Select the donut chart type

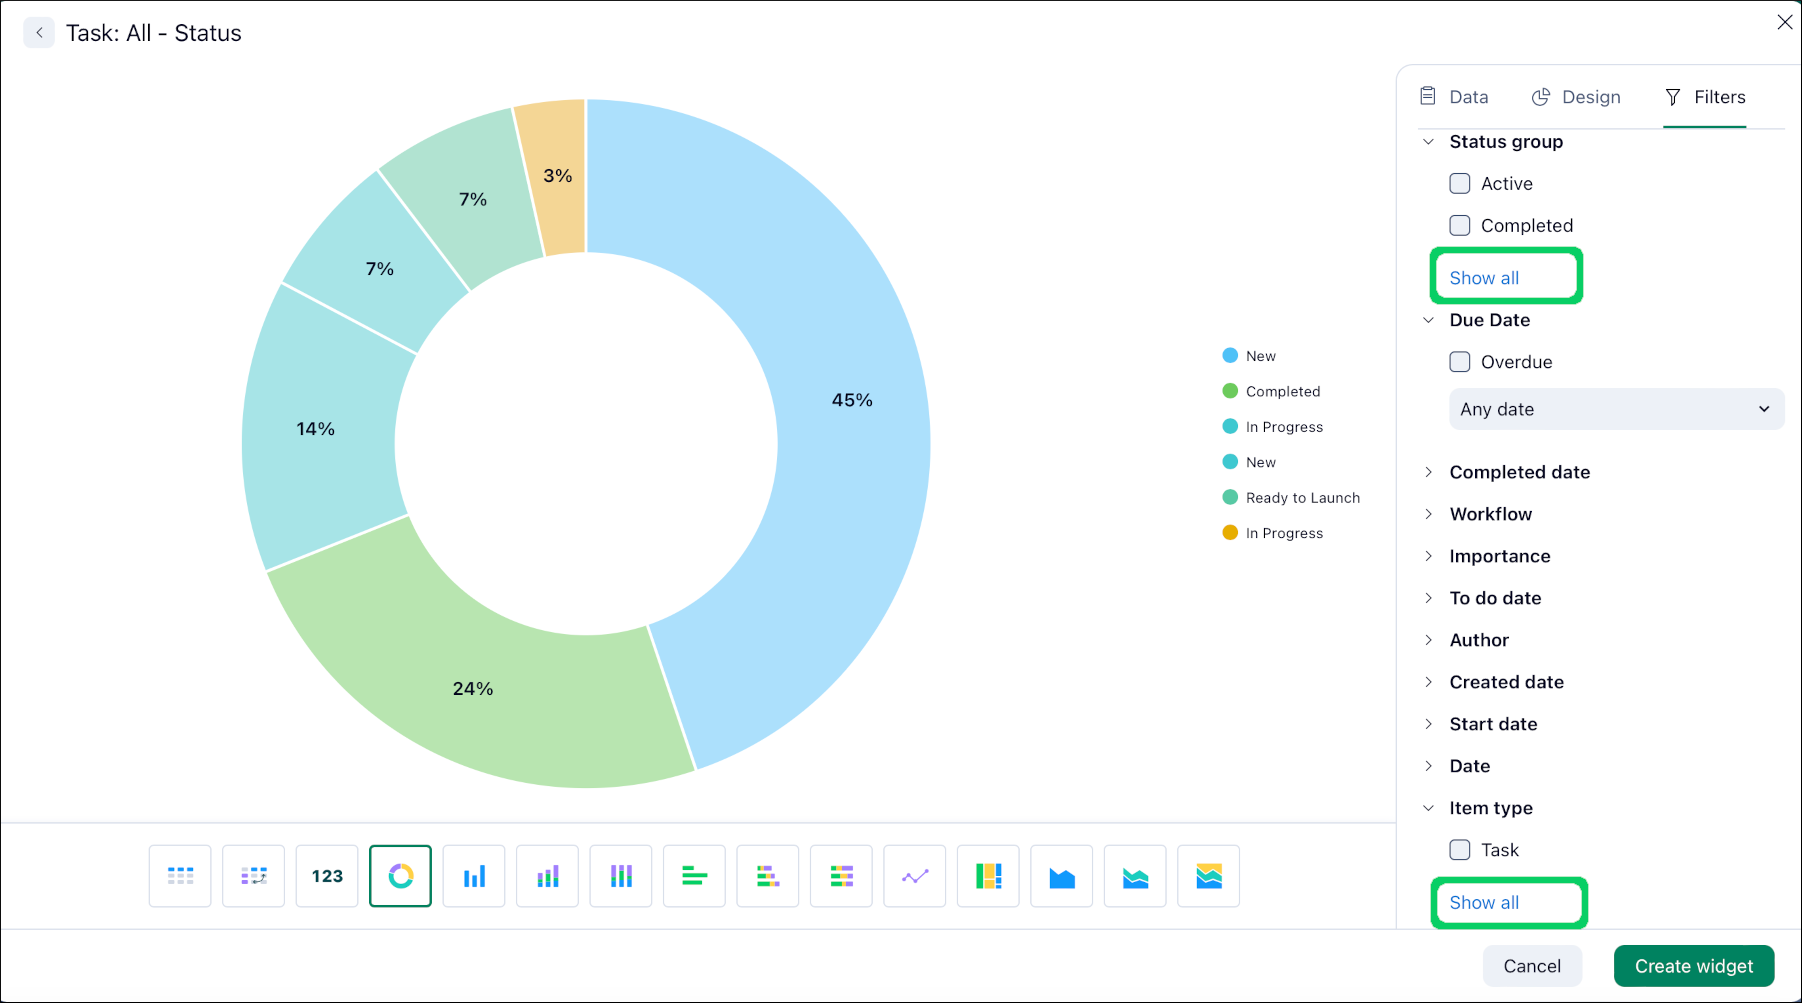[x=400, y=876]
